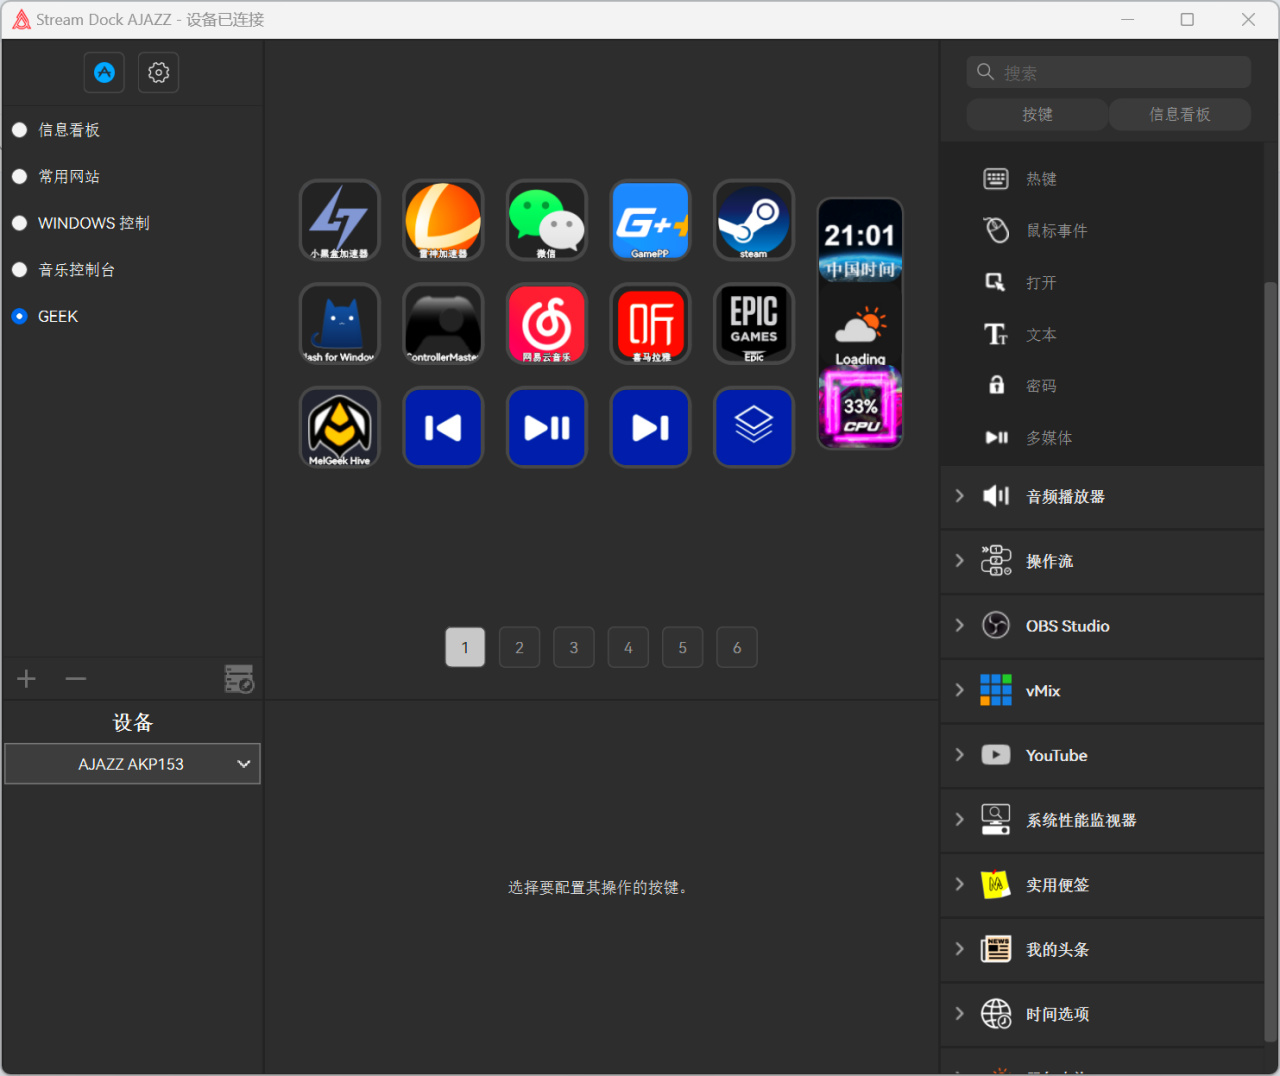The width and height of the screenshot is (1280, 1076).
Task: Select the 网易云音乐 key
Action: (547, 324)
